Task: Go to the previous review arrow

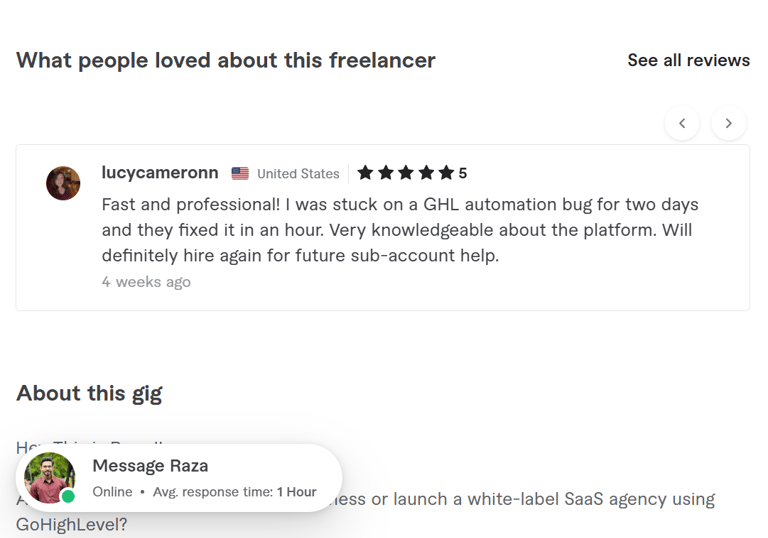Action: pyautogui.click(x=682, y=123)
